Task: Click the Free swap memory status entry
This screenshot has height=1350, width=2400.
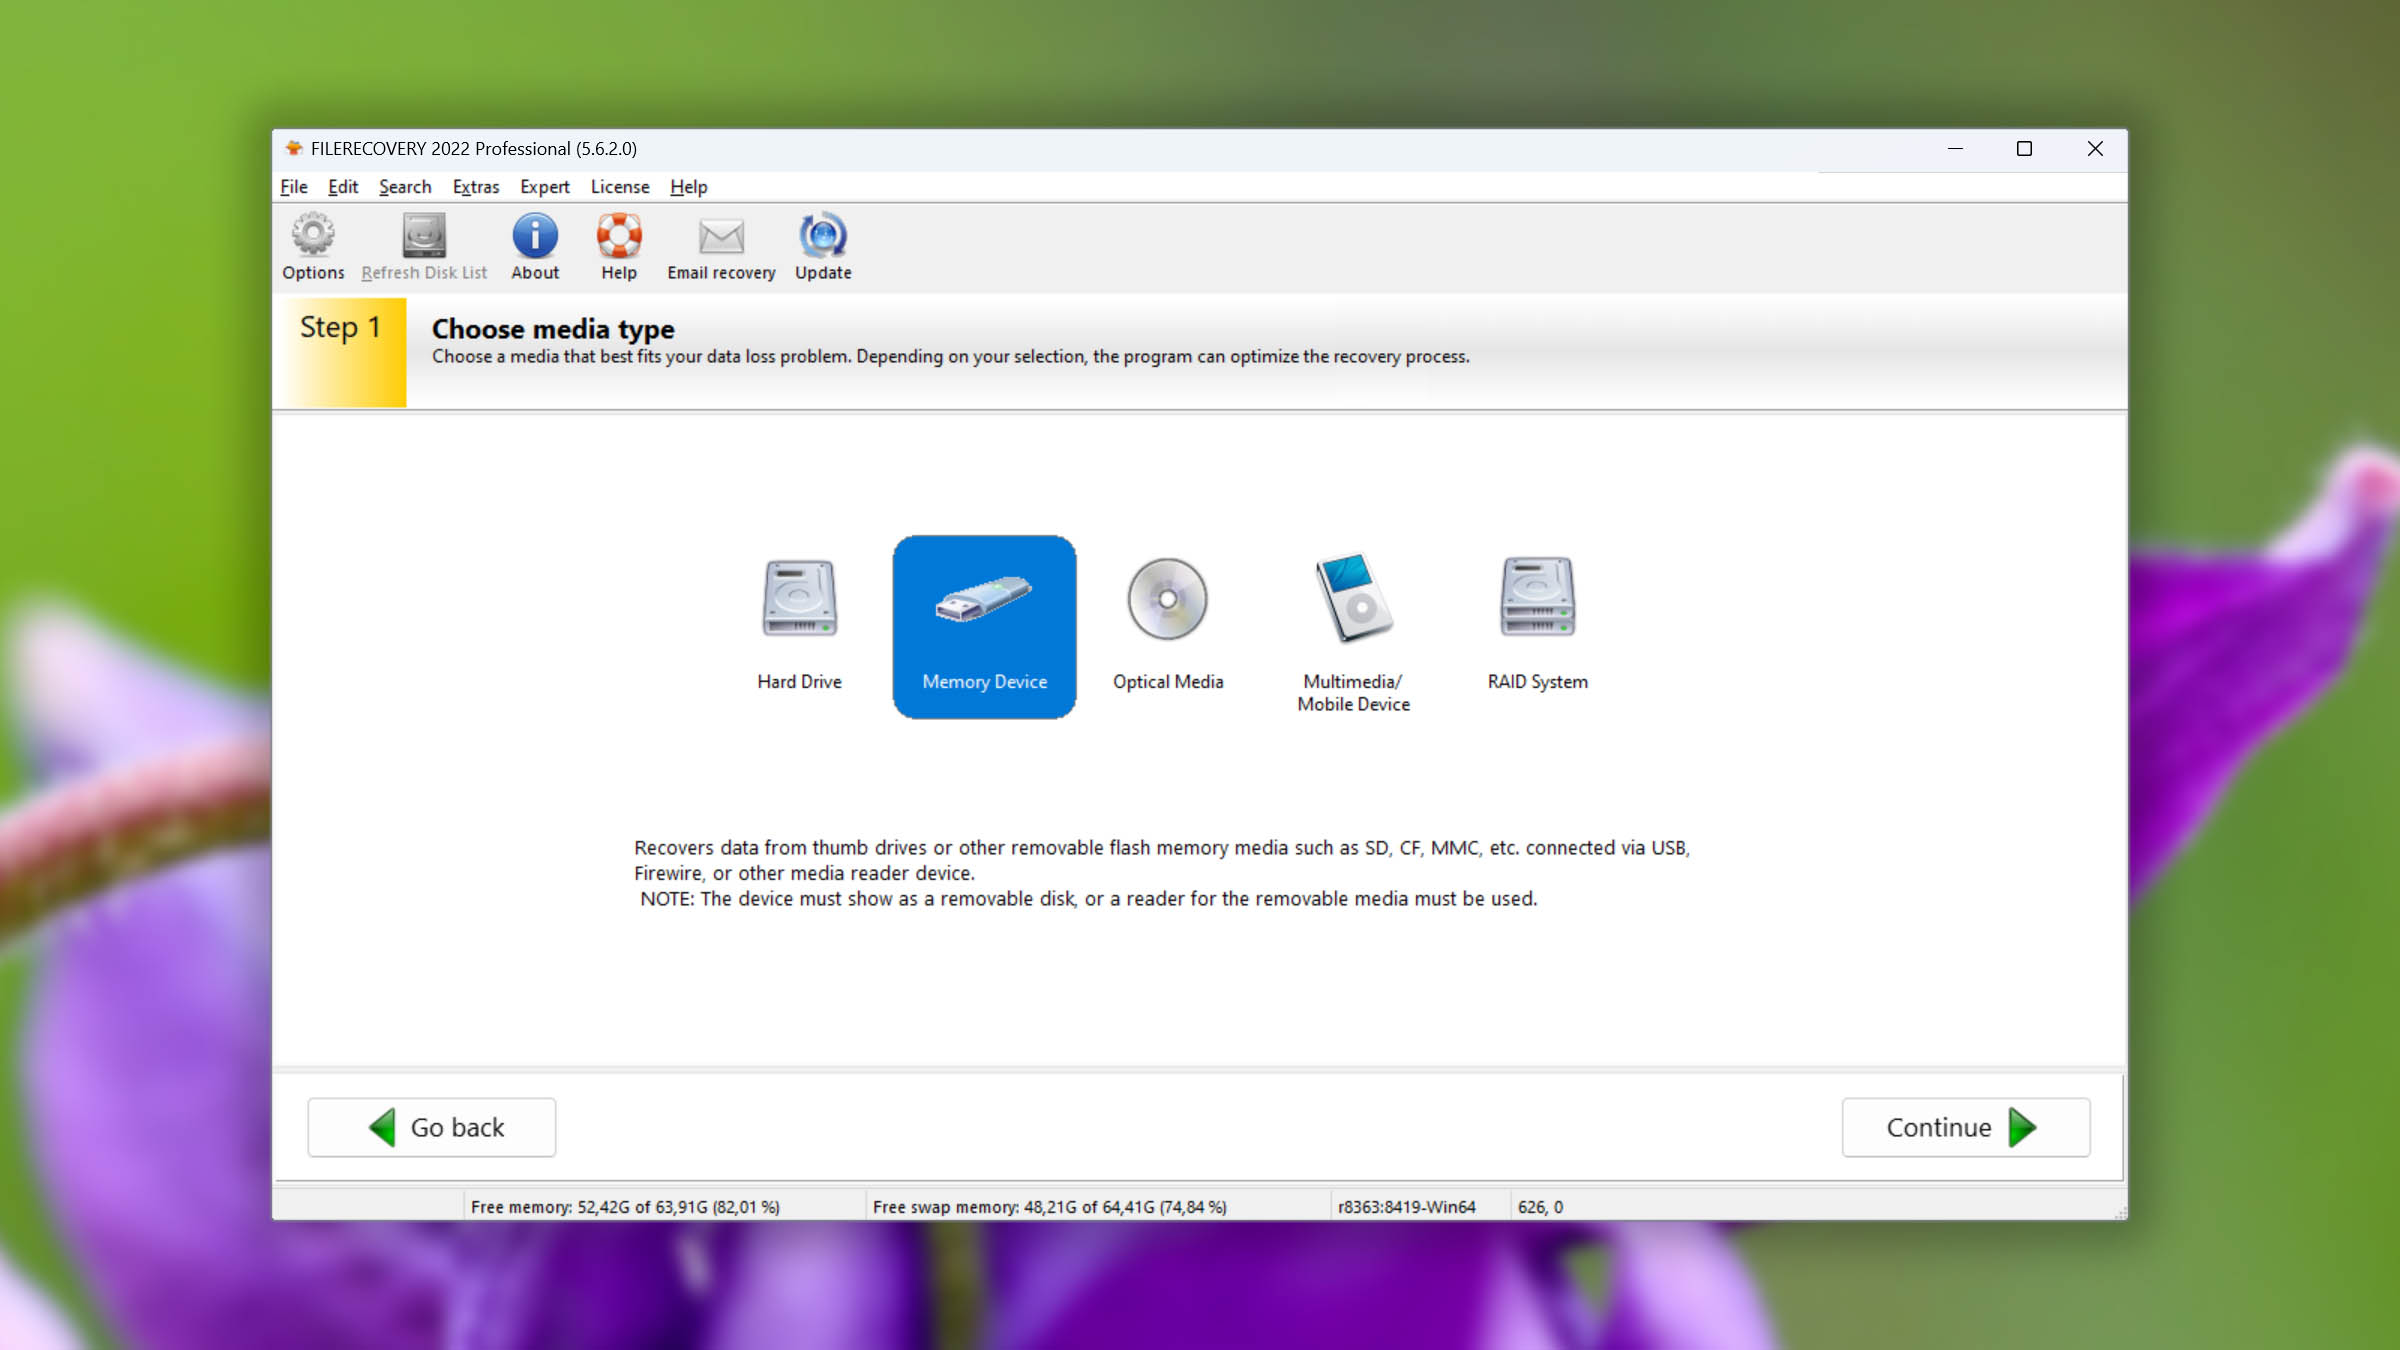Action: click(x=1050, y=1207)
